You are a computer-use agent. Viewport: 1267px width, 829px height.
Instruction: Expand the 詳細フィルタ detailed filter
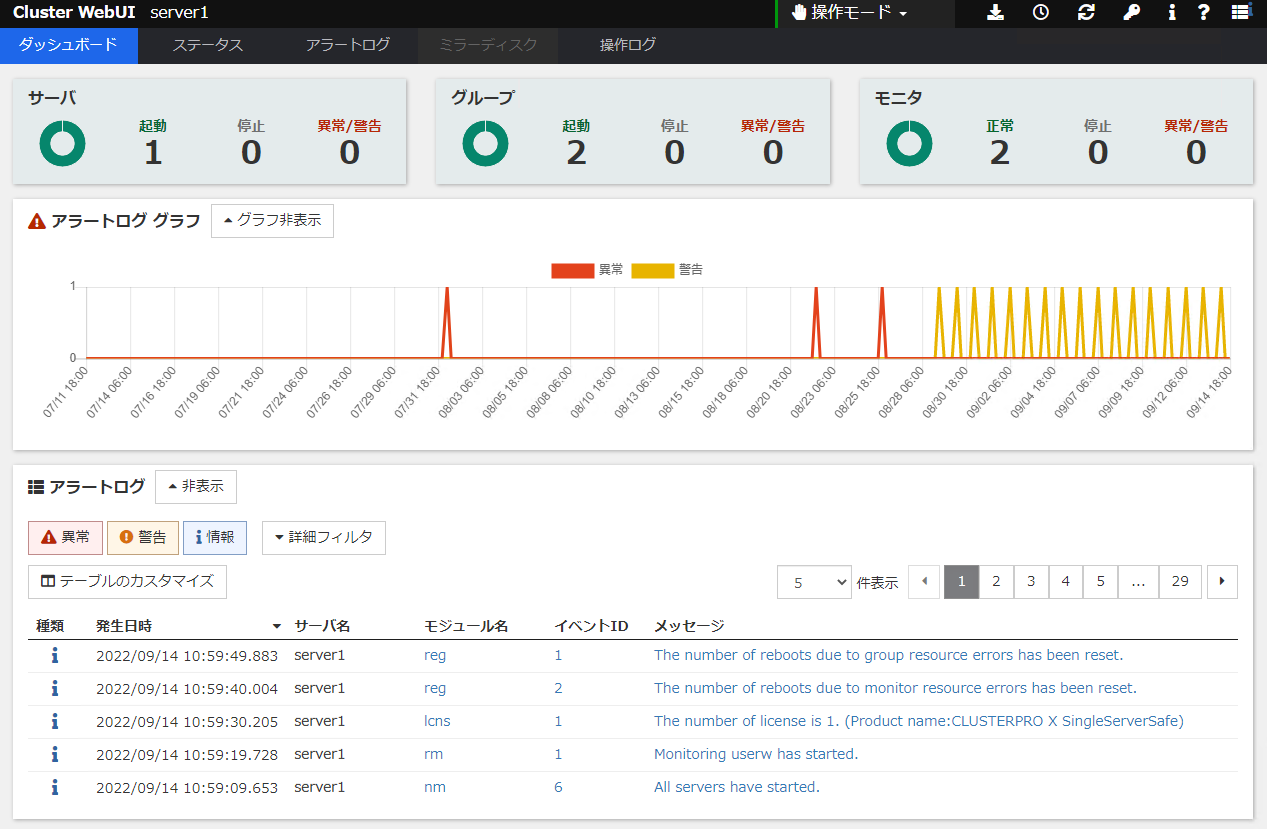tap(323, 537)
